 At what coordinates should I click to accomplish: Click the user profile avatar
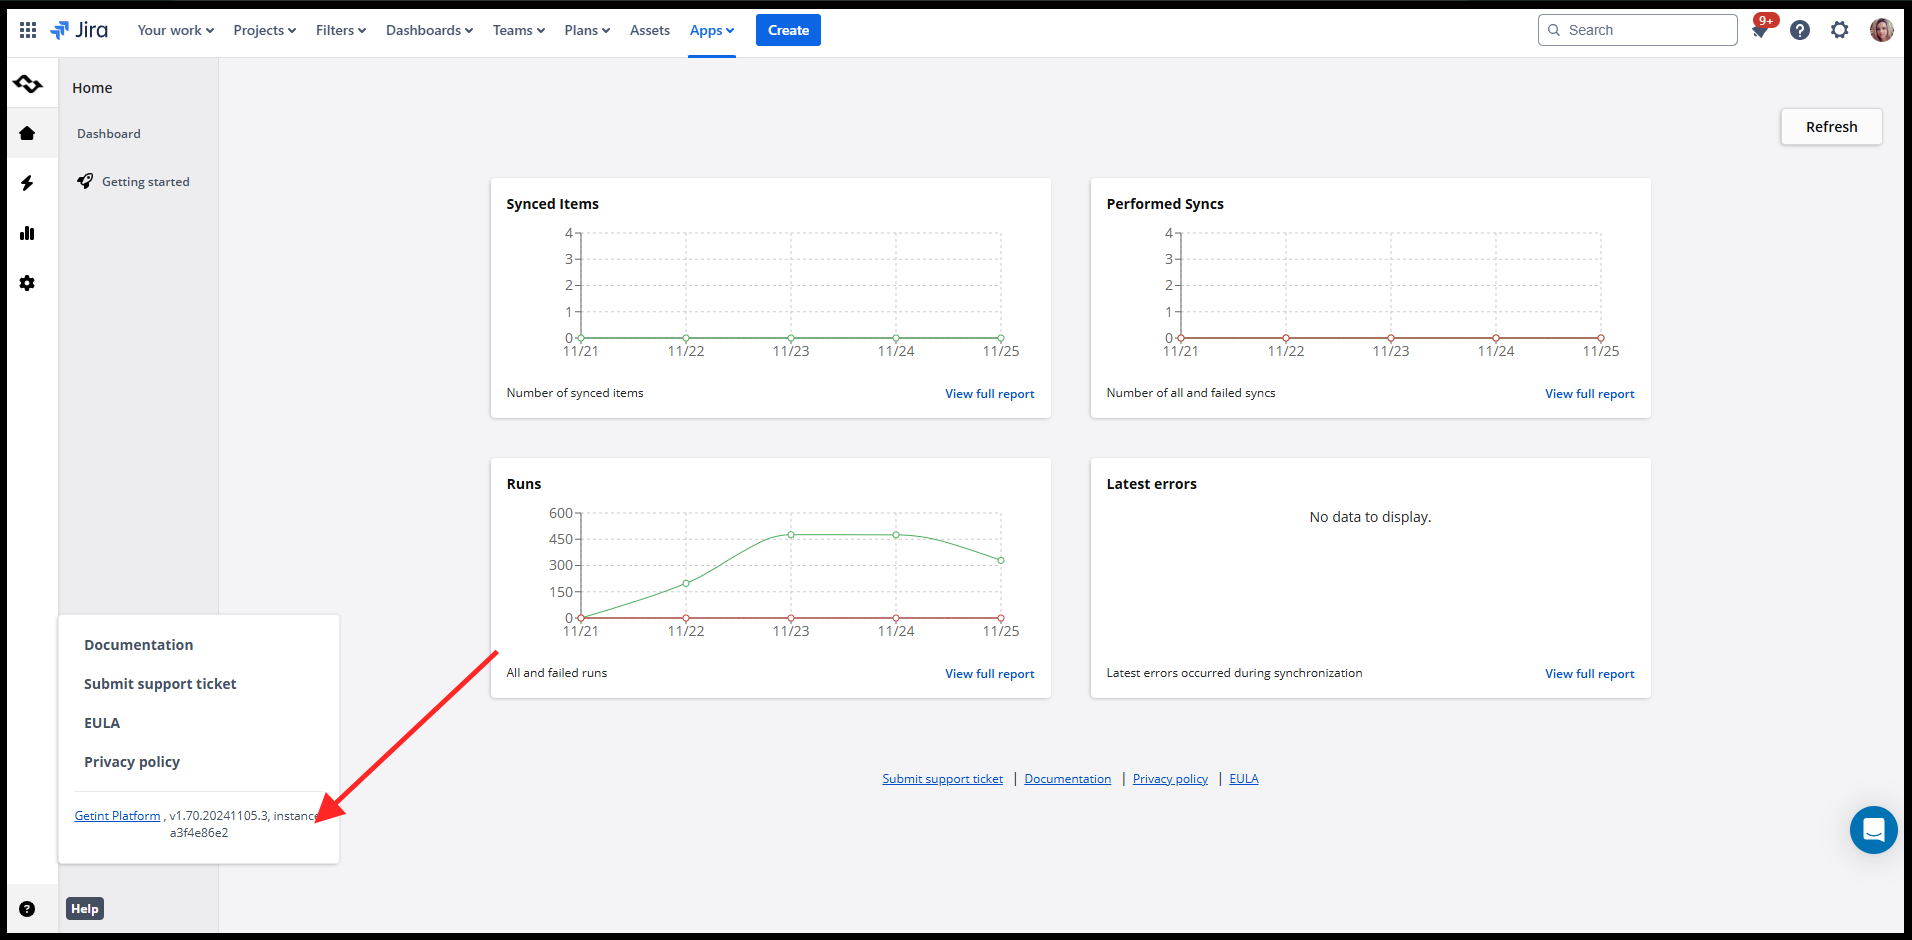tap(1881, 30)
